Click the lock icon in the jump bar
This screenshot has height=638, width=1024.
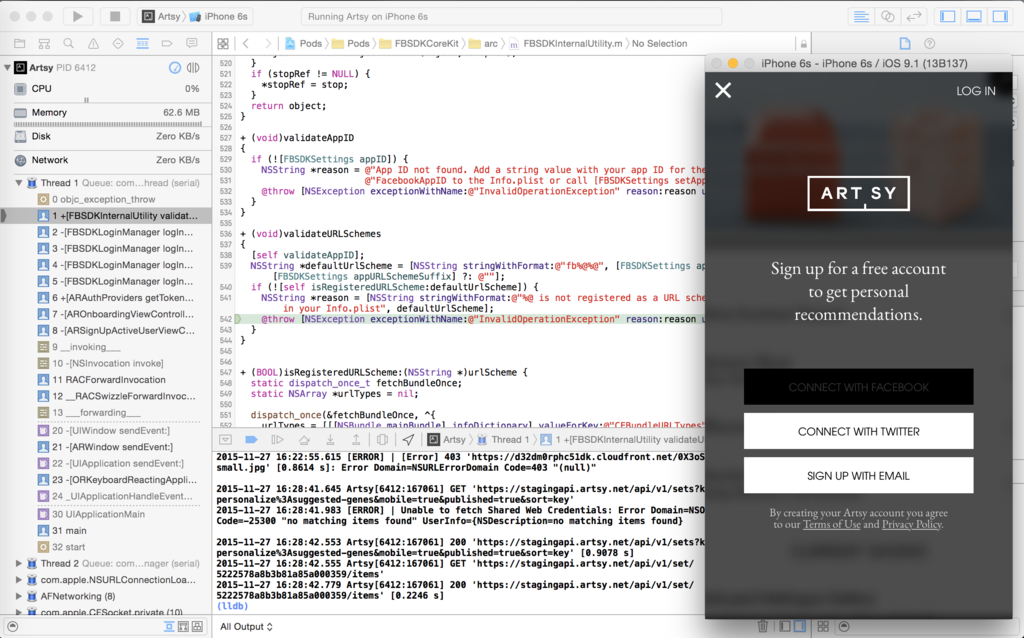[x=804, y=44]
